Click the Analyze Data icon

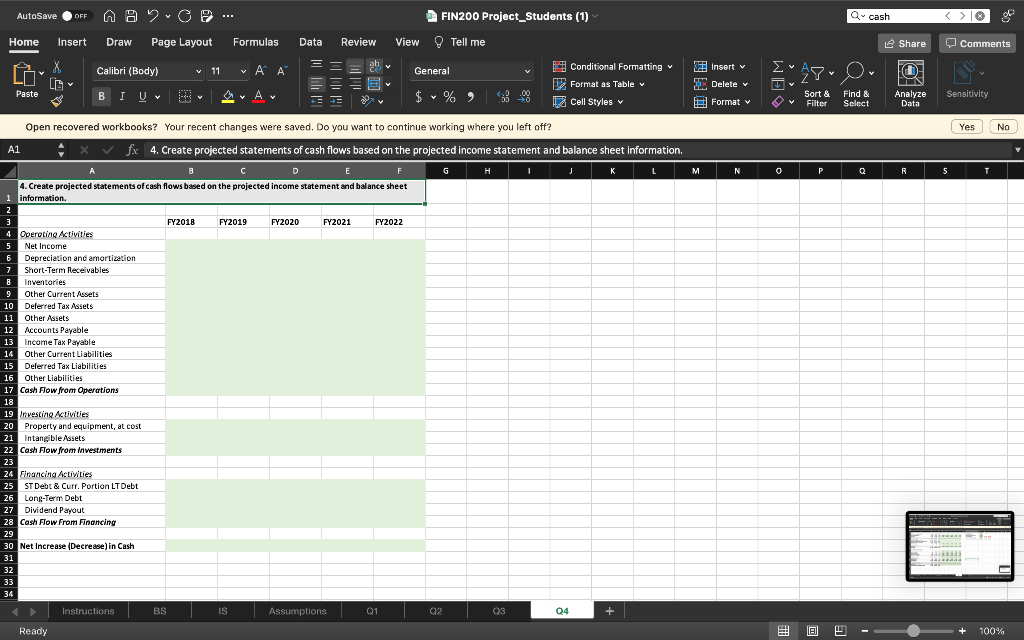click(910, 73)
